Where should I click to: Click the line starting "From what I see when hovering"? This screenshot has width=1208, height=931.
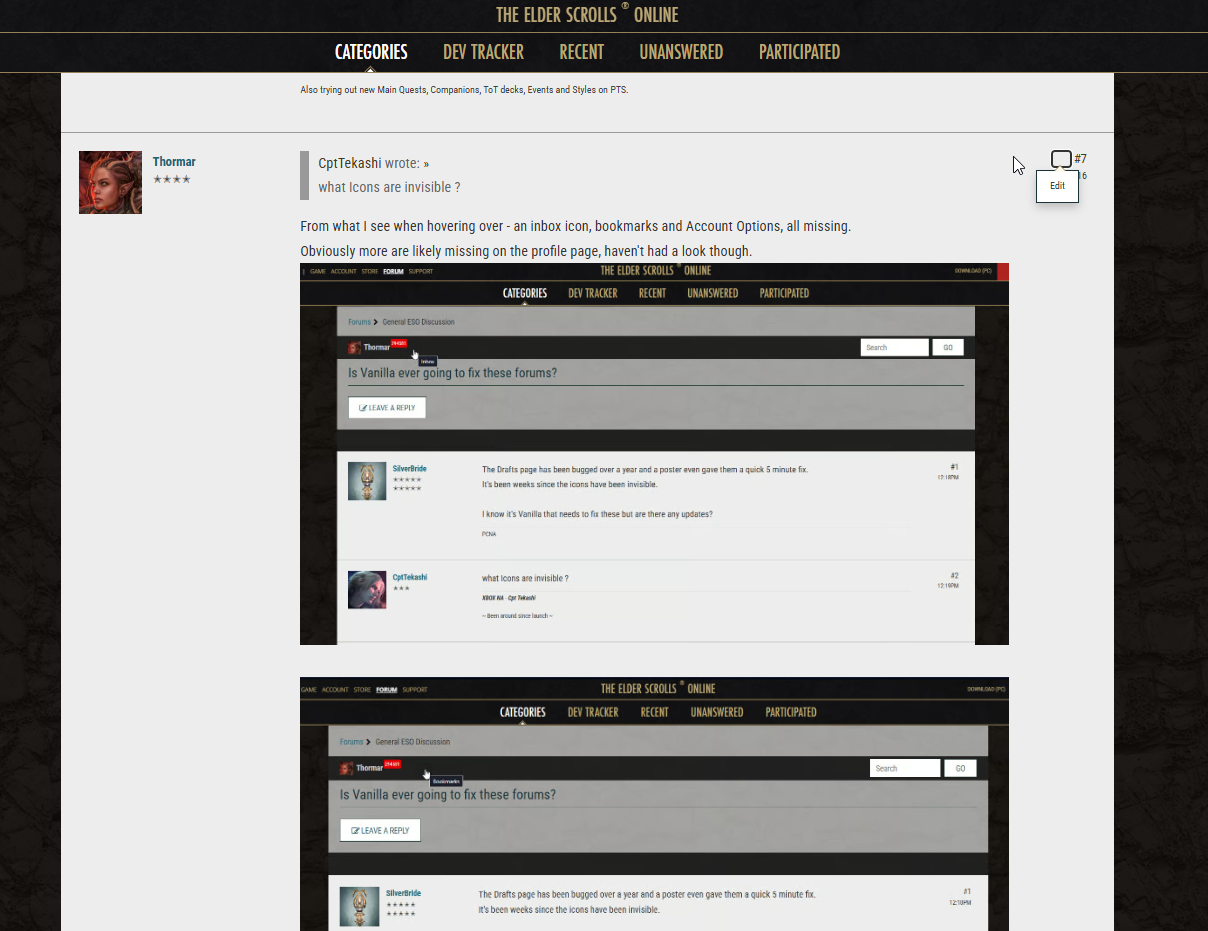tap(575, 227)
